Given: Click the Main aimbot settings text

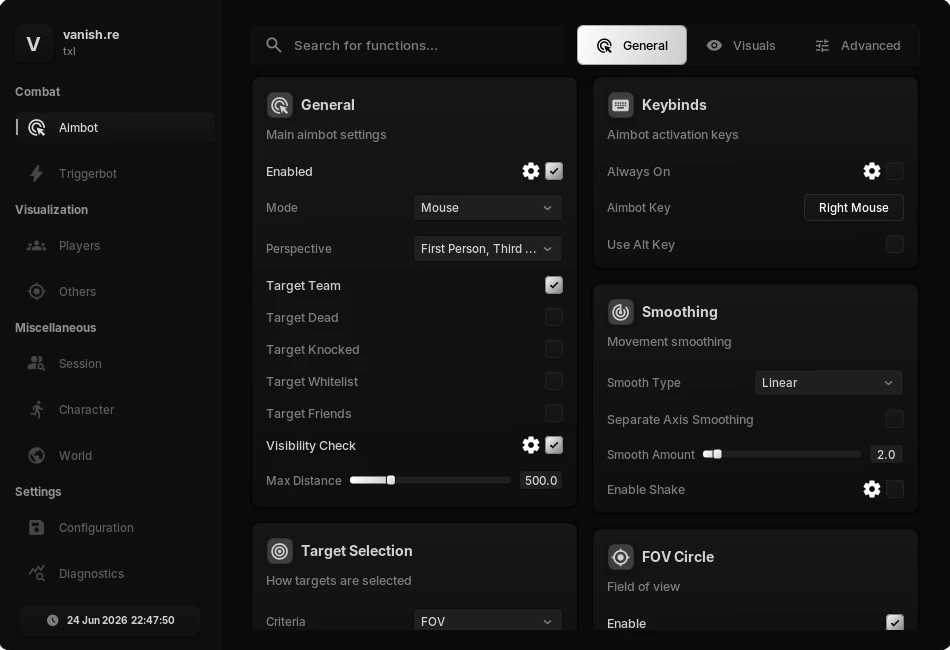Looking at the screenshot, I should (x=326, y=134).
